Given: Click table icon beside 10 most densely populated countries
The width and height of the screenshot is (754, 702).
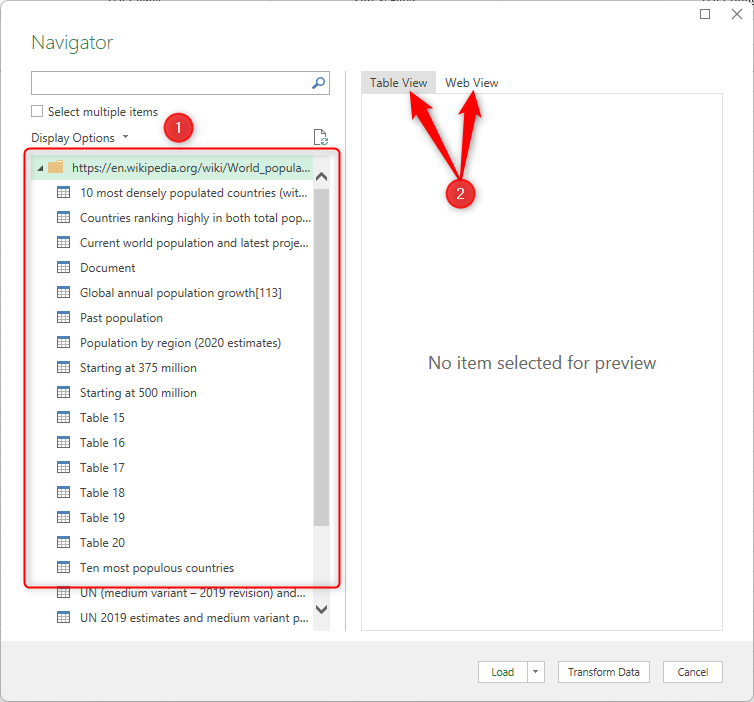Looking at the screenshot, I should click(63, 192).
